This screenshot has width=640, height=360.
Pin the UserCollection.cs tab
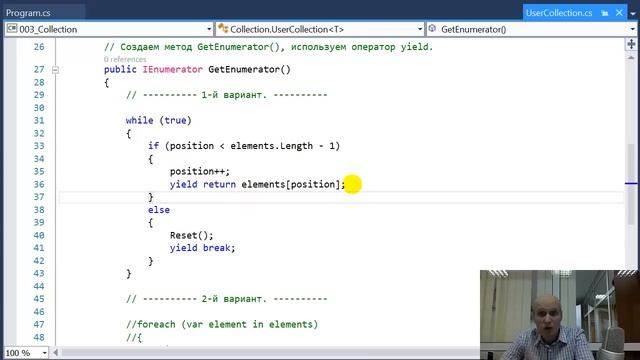(x=604, y=13)
